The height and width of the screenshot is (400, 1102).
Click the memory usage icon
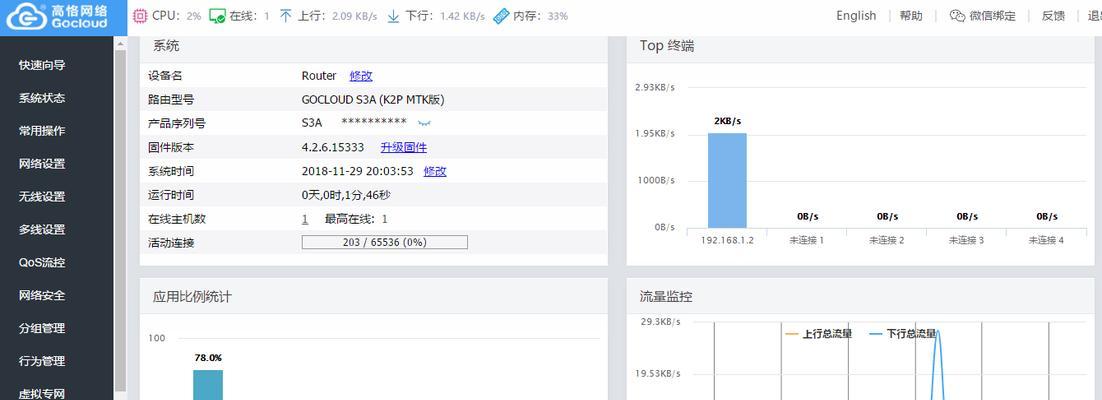[x=501, y=16]
